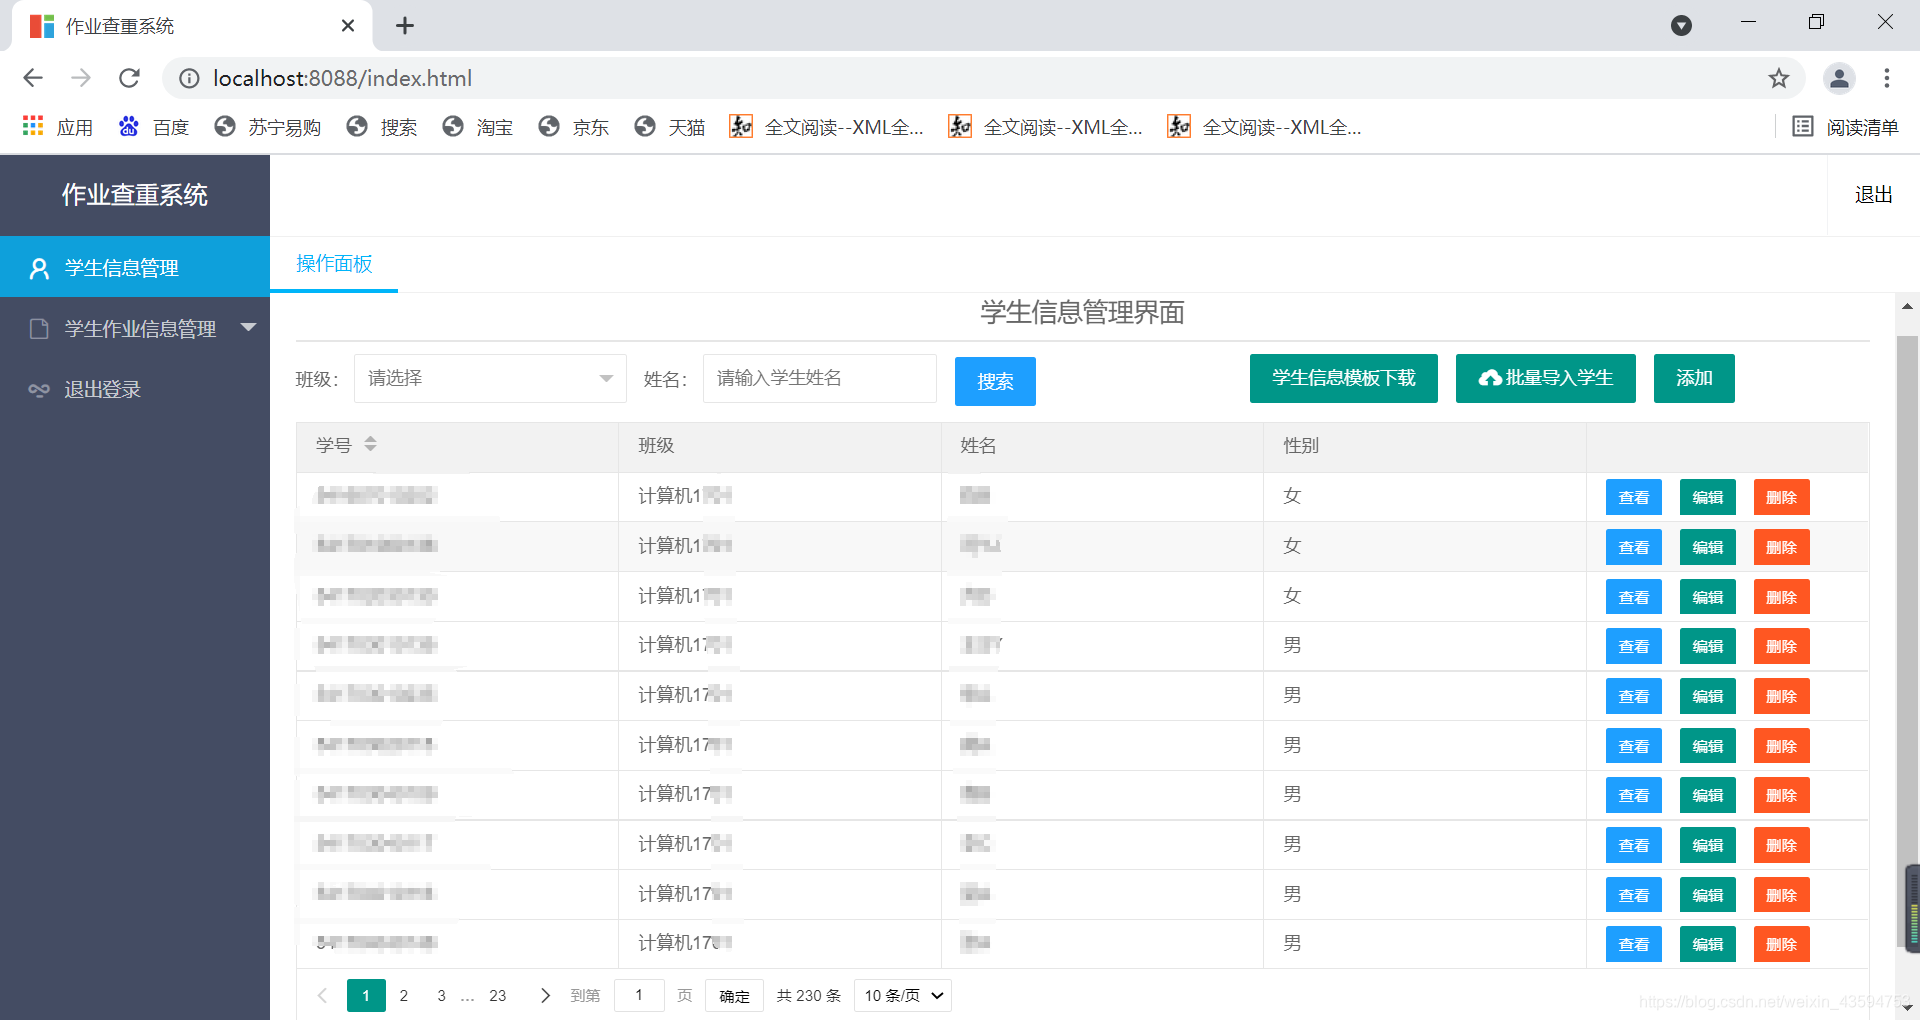Click 学生信息模板下载 button
This screenshot has height=1020, width=1920.
coord(1344,378)
